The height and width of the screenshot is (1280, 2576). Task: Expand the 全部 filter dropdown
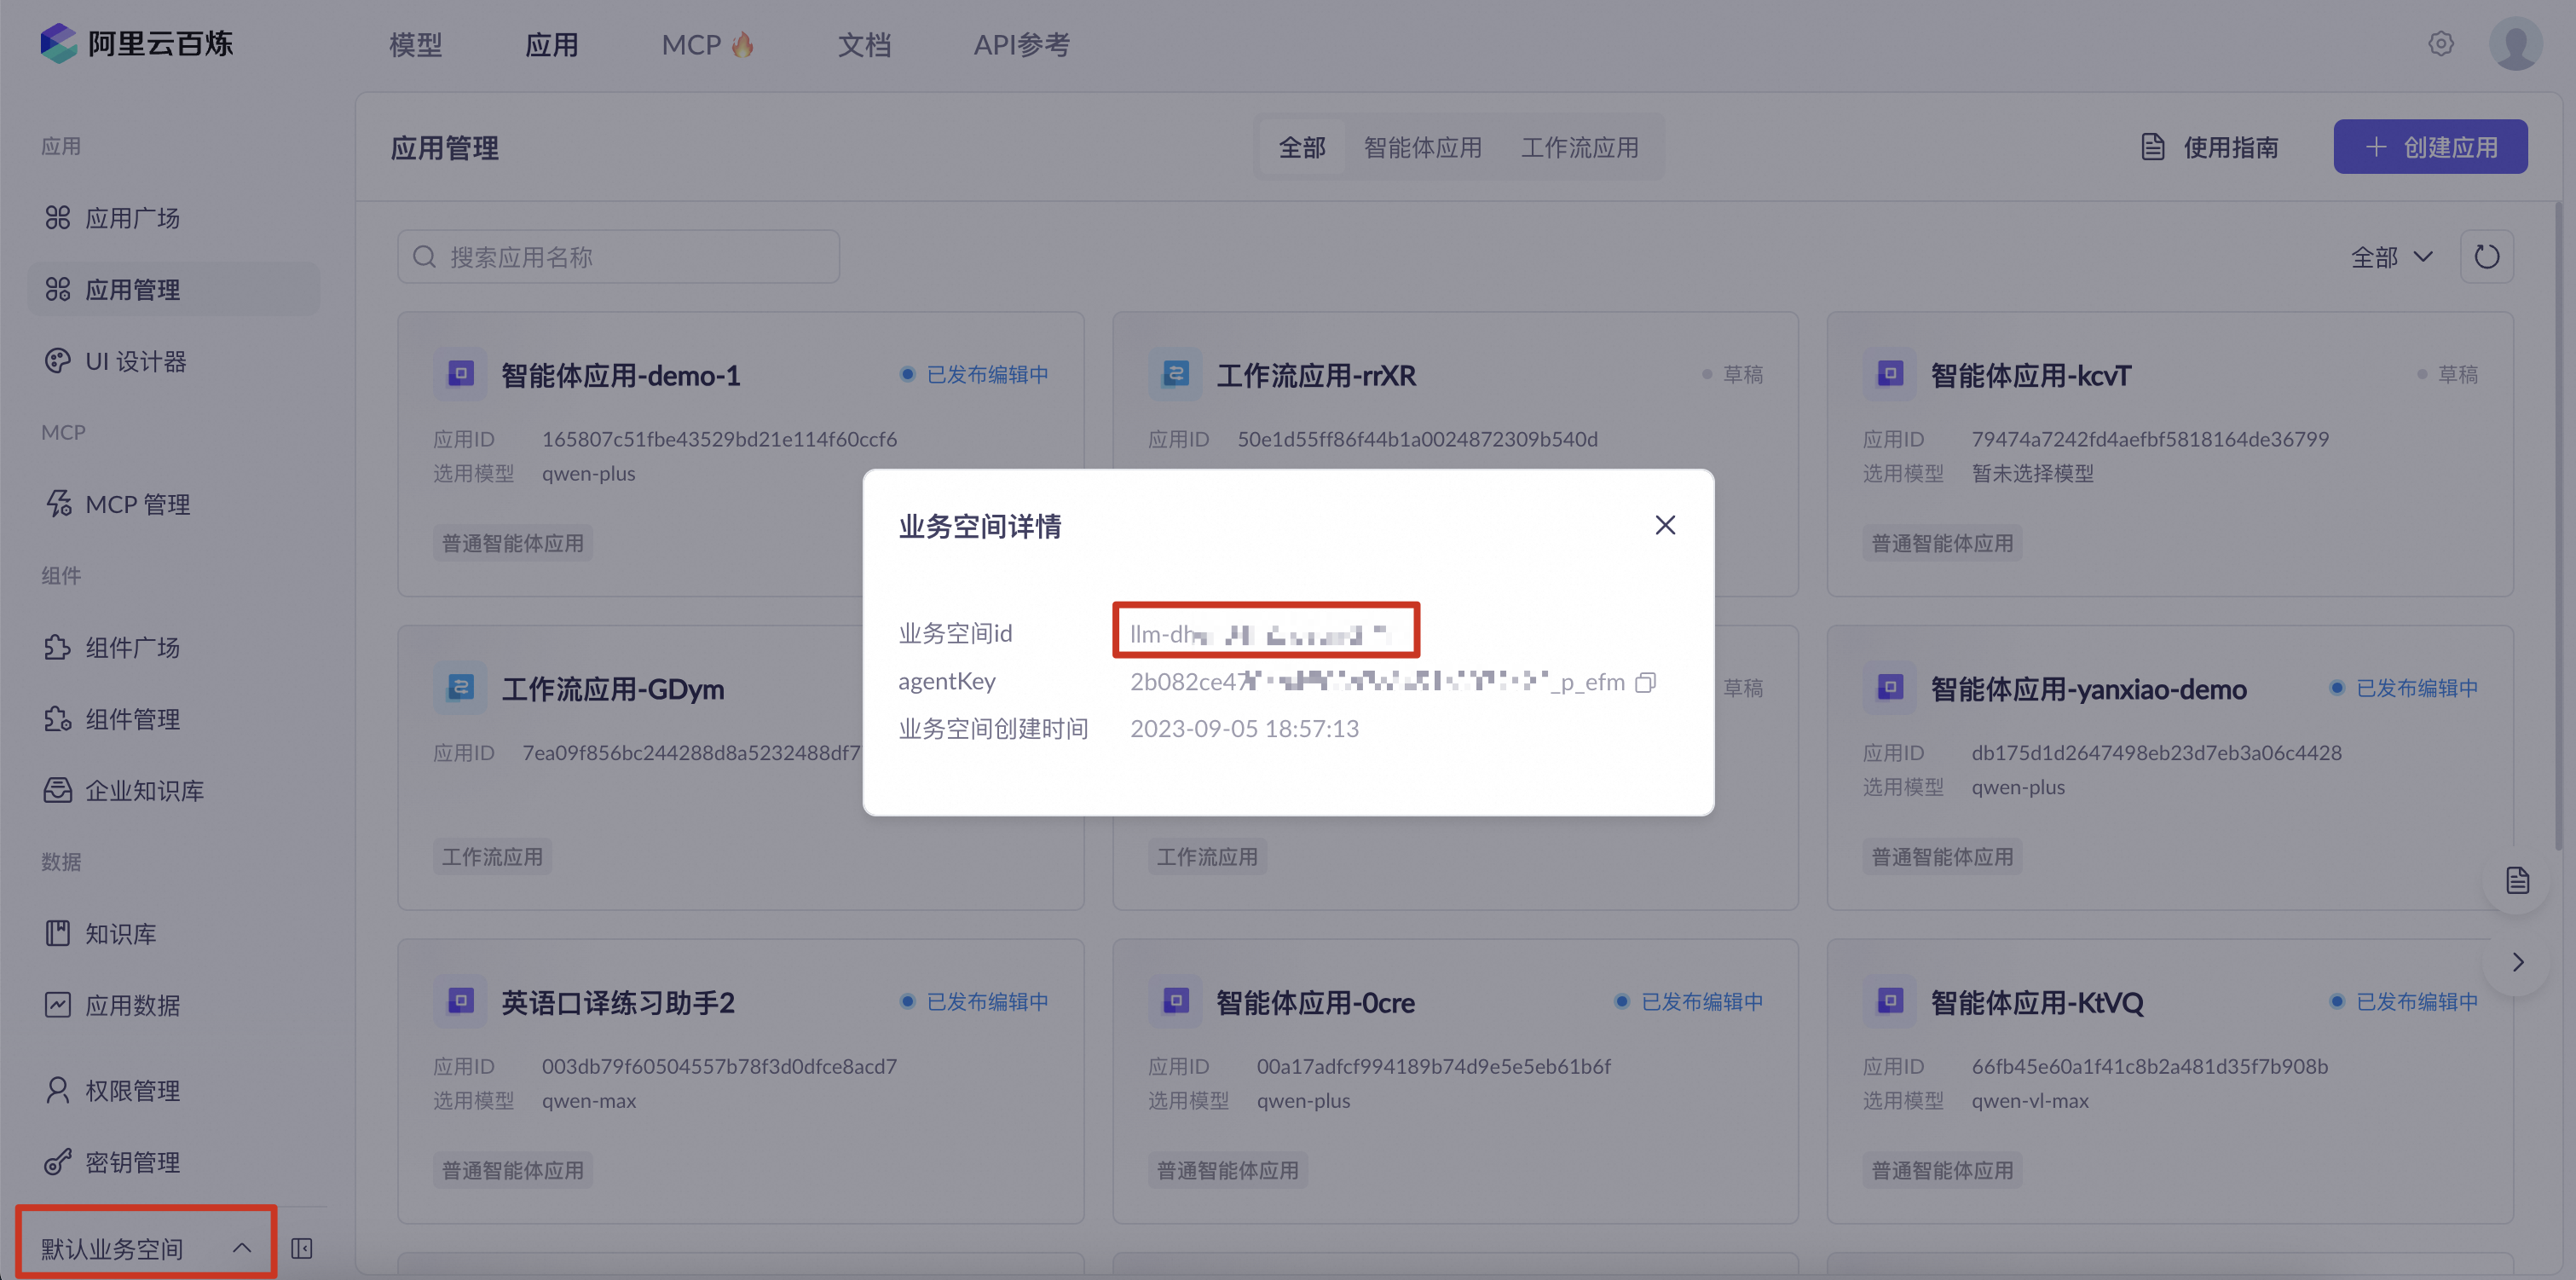2391,257
